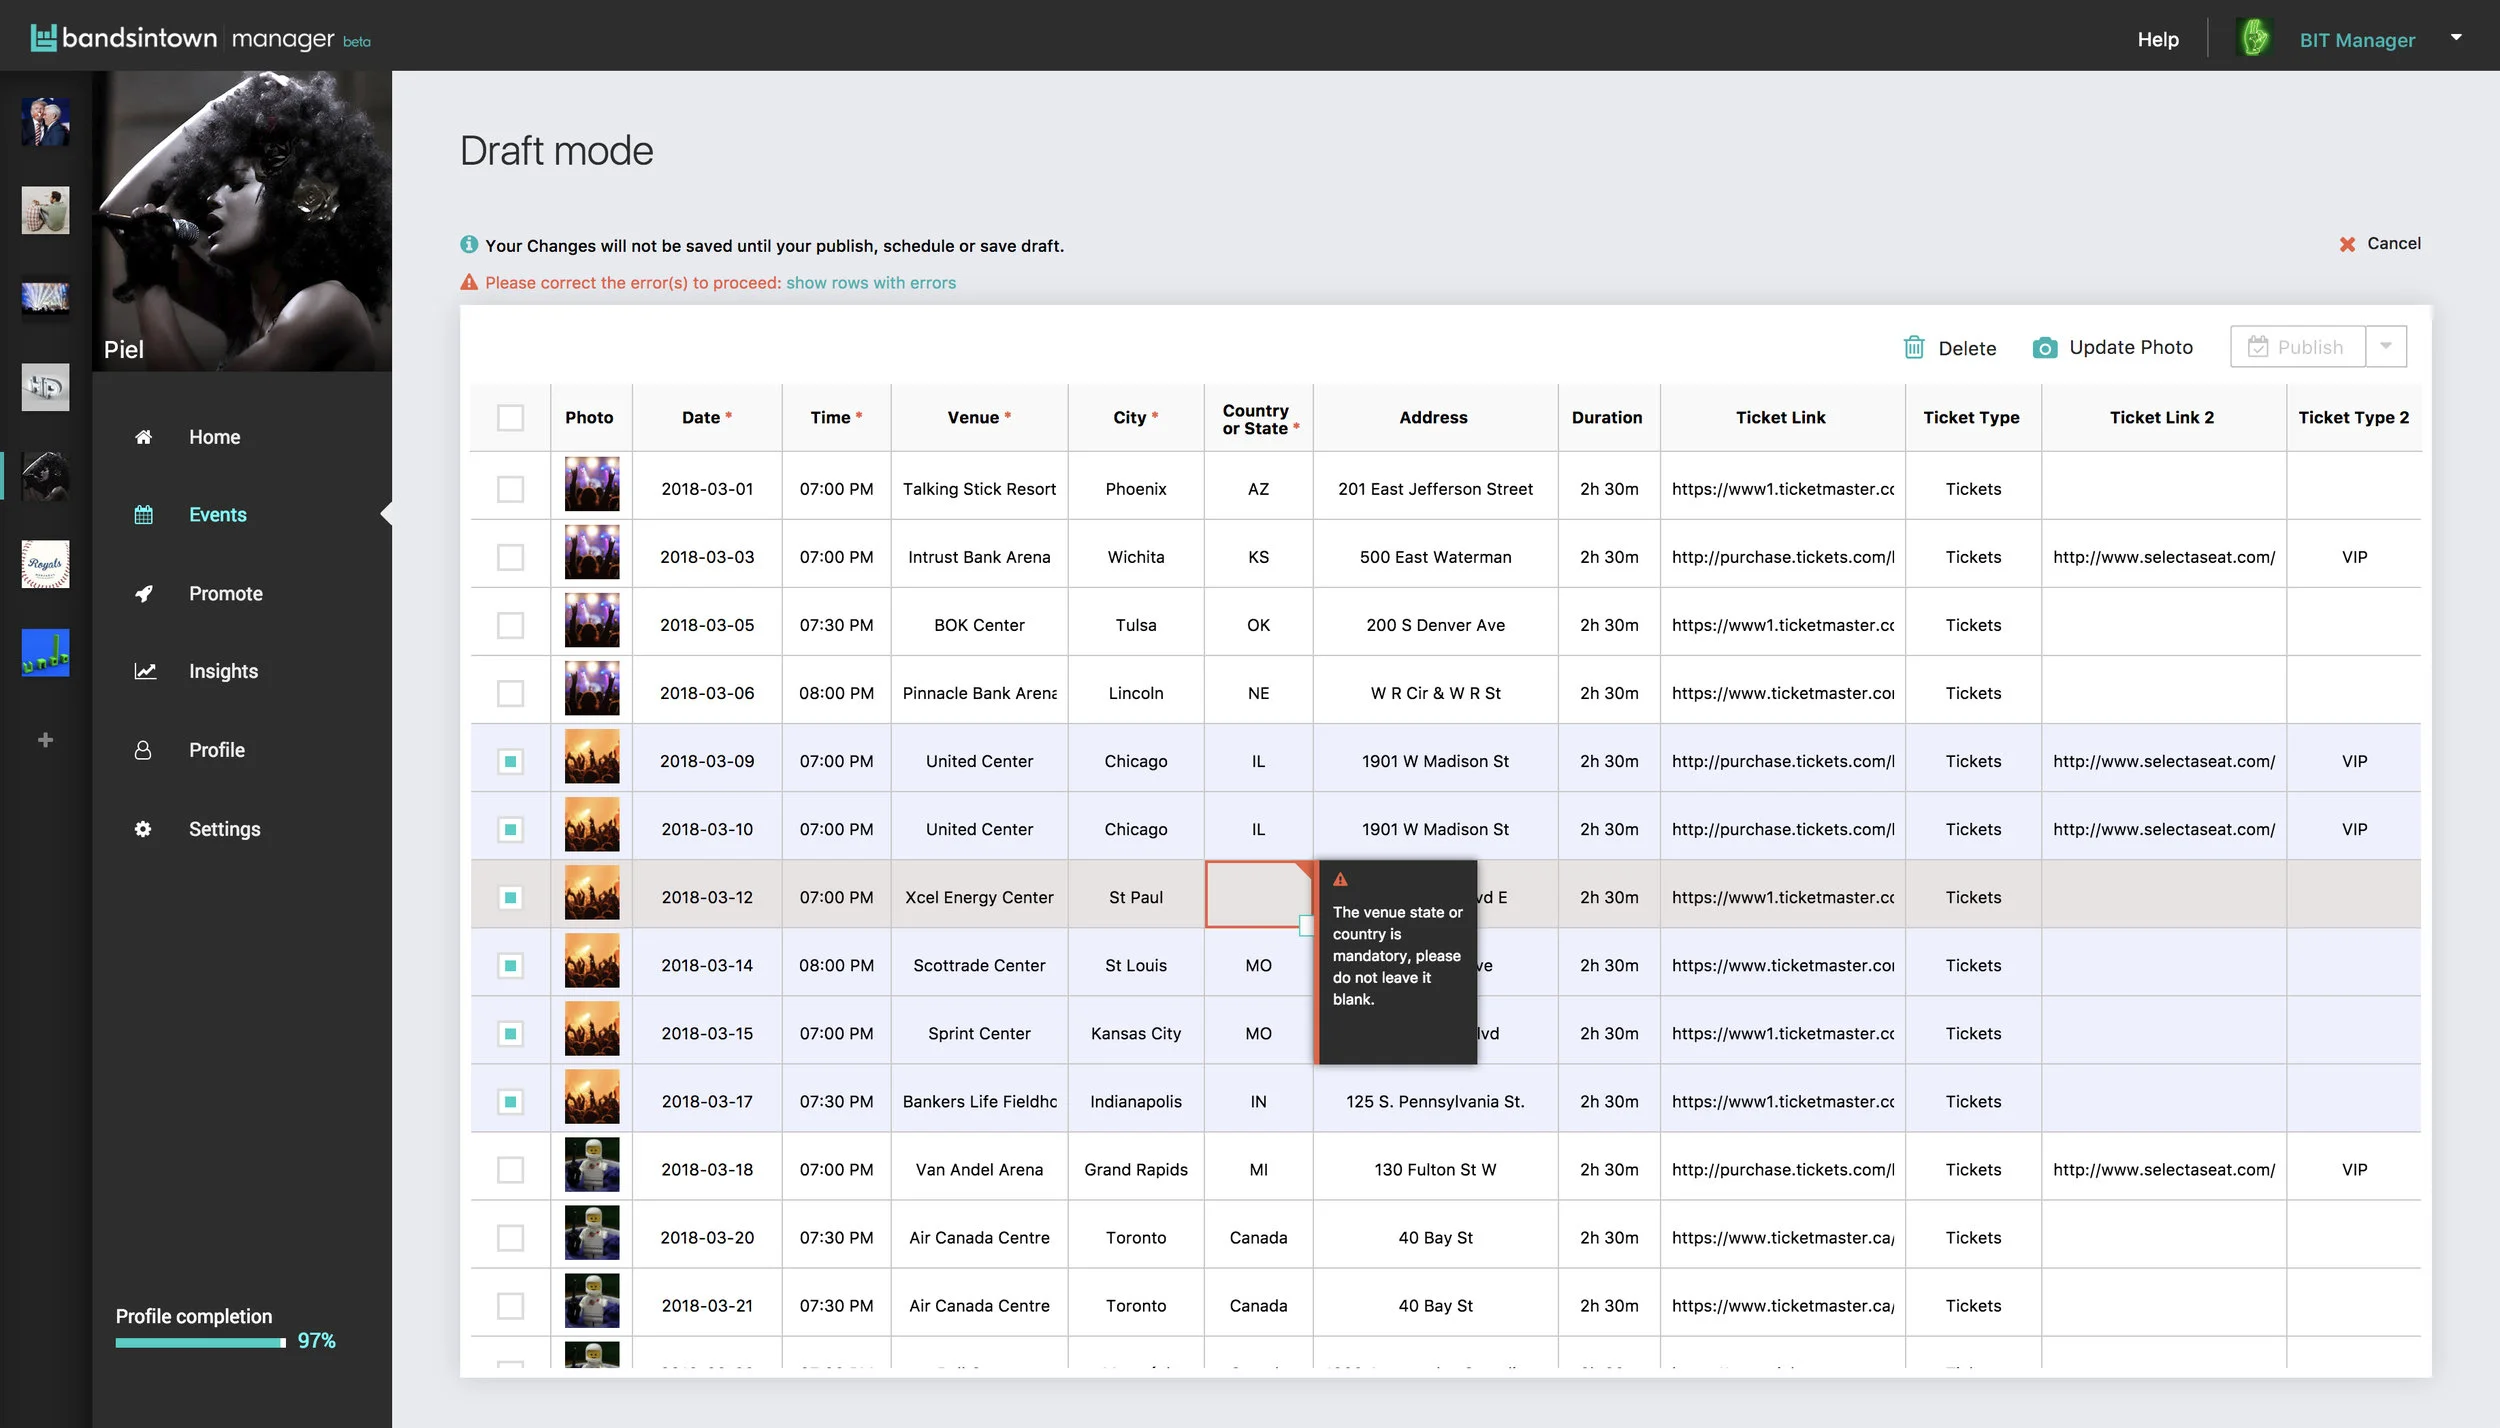Viewport: 2500px width, 1428px height.
Task: Open the first artist avatar in sidebar
Action: pyautogui.click(x=45, y=122)
